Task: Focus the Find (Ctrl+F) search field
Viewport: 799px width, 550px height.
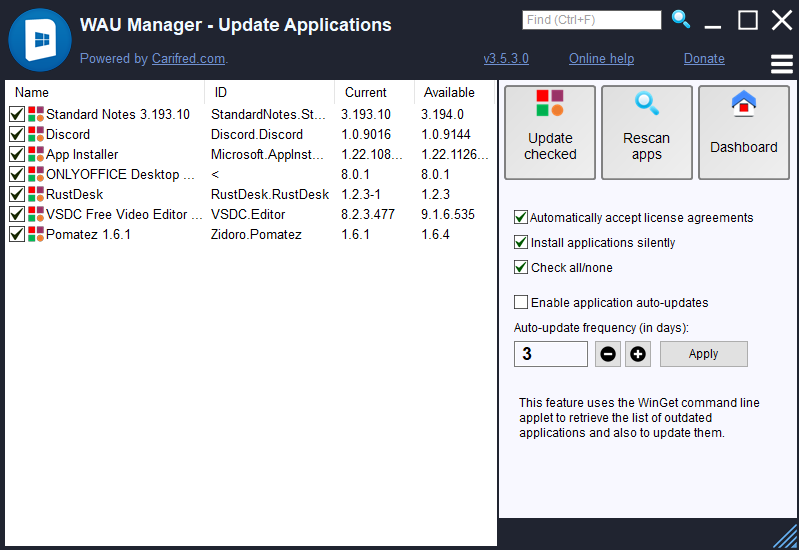Action: [592, 20]
